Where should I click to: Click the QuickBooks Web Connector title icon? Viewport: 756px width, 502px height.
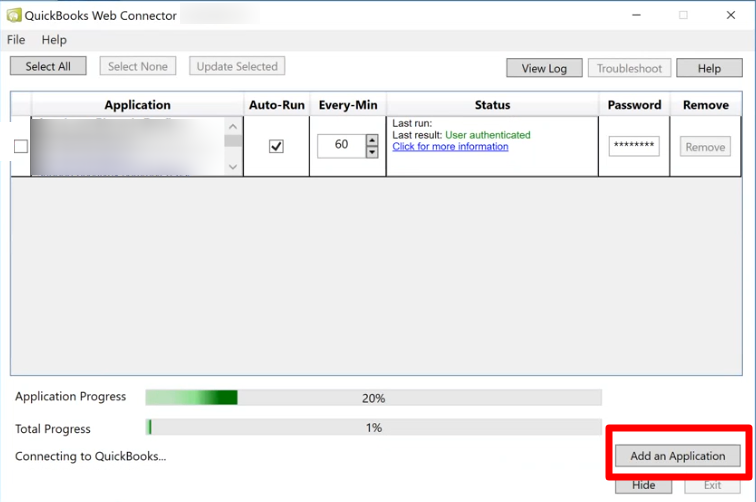pos(14,15)
